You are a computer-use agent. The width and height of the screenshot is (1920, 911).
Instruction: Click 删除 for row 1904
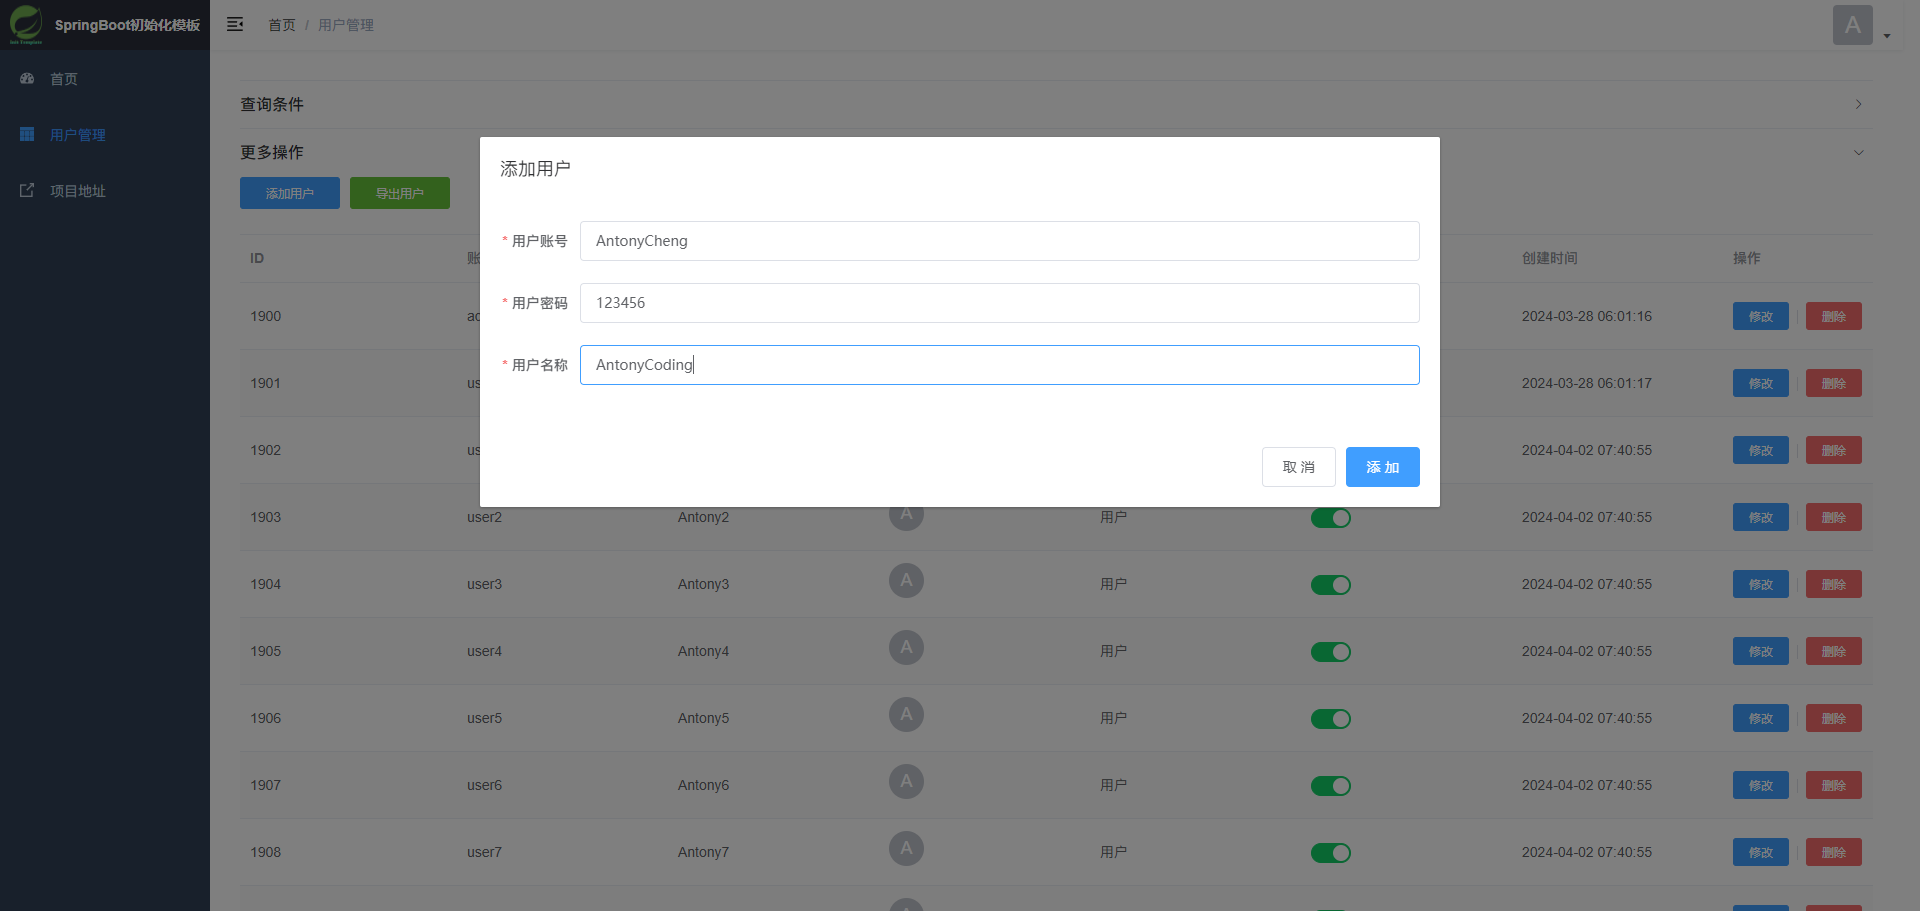coord(1834,584)
